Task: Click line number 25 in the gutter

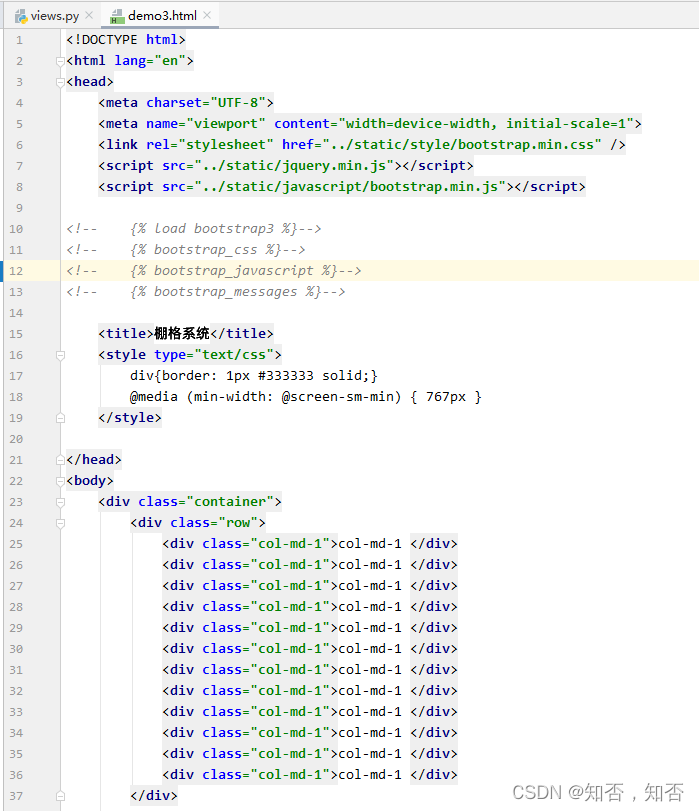Action: click(16, 544)
